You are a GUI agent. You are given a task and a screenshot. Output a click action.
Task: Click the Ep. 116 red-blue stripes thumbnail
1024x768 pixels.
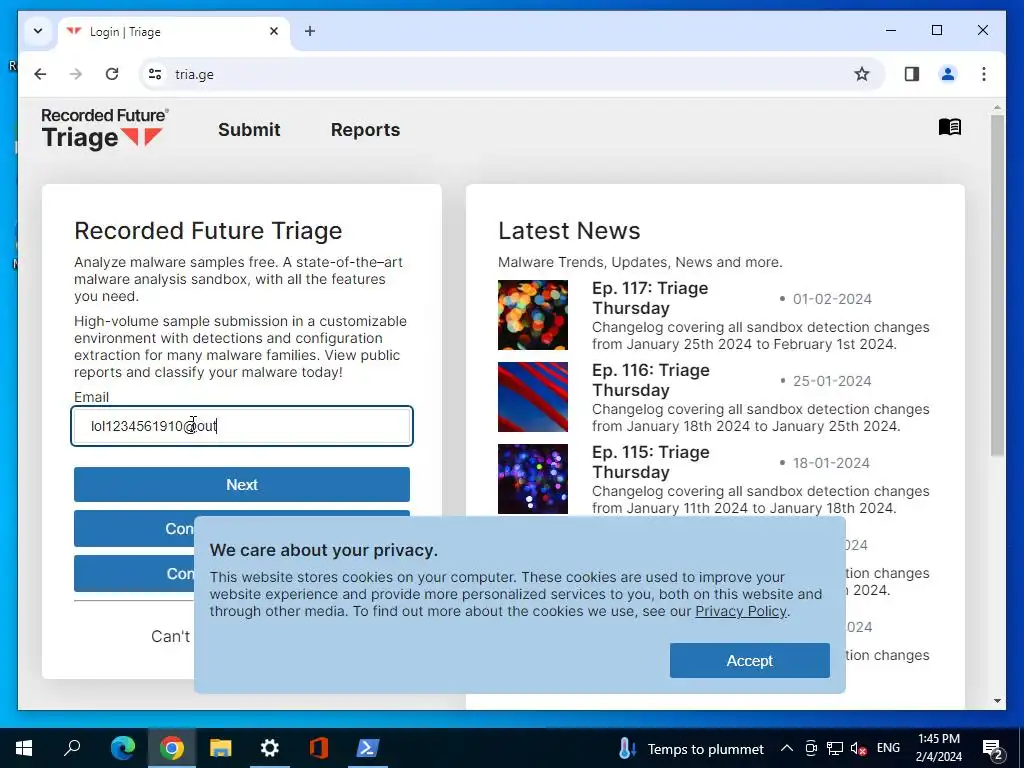533,397
